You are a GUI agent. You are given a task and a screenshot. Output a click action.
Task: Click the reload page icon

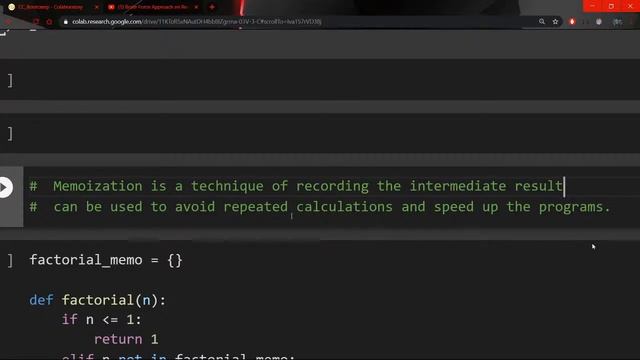(x=36, y=22)
